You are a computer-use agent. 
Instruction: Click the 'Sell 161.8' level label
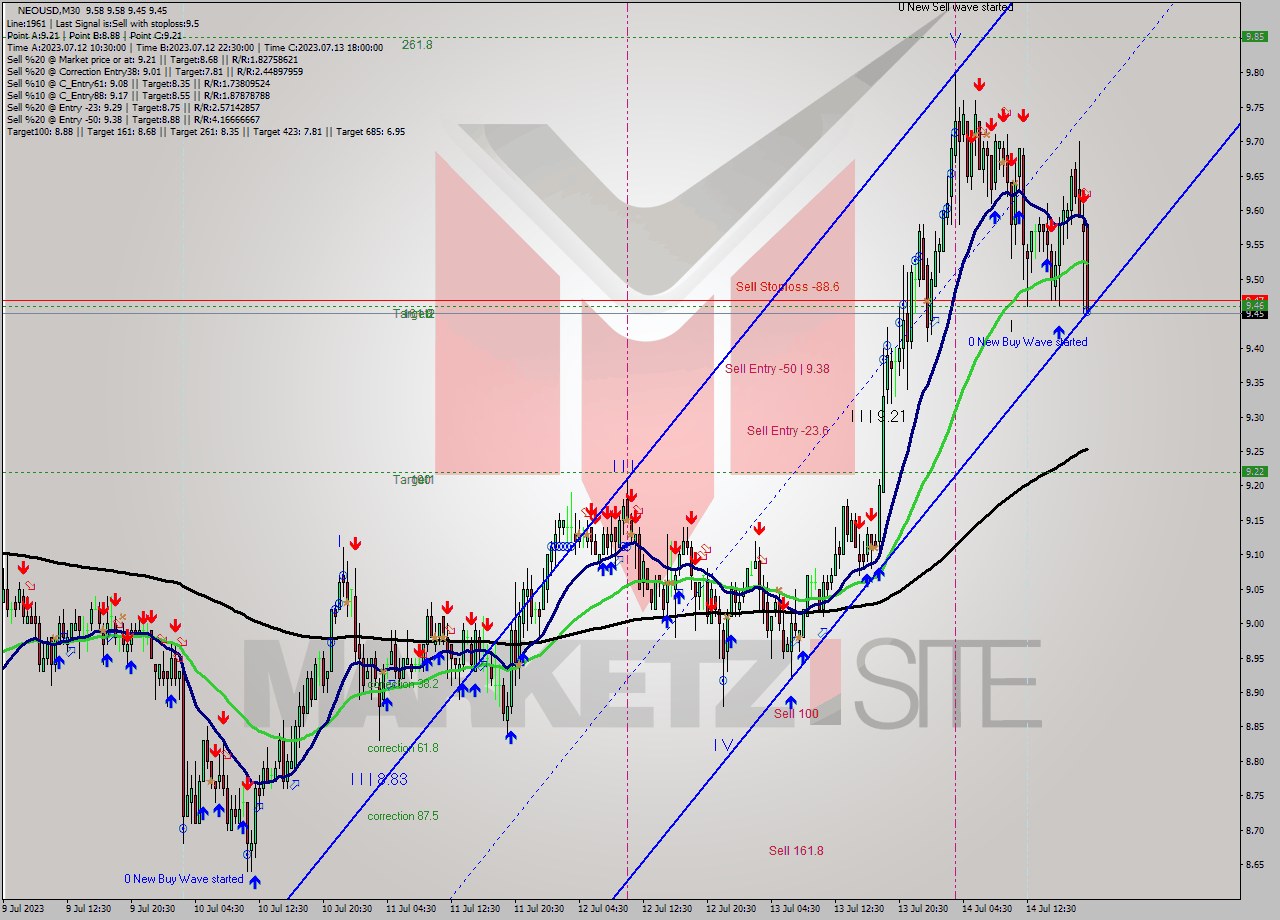(796, 851)
